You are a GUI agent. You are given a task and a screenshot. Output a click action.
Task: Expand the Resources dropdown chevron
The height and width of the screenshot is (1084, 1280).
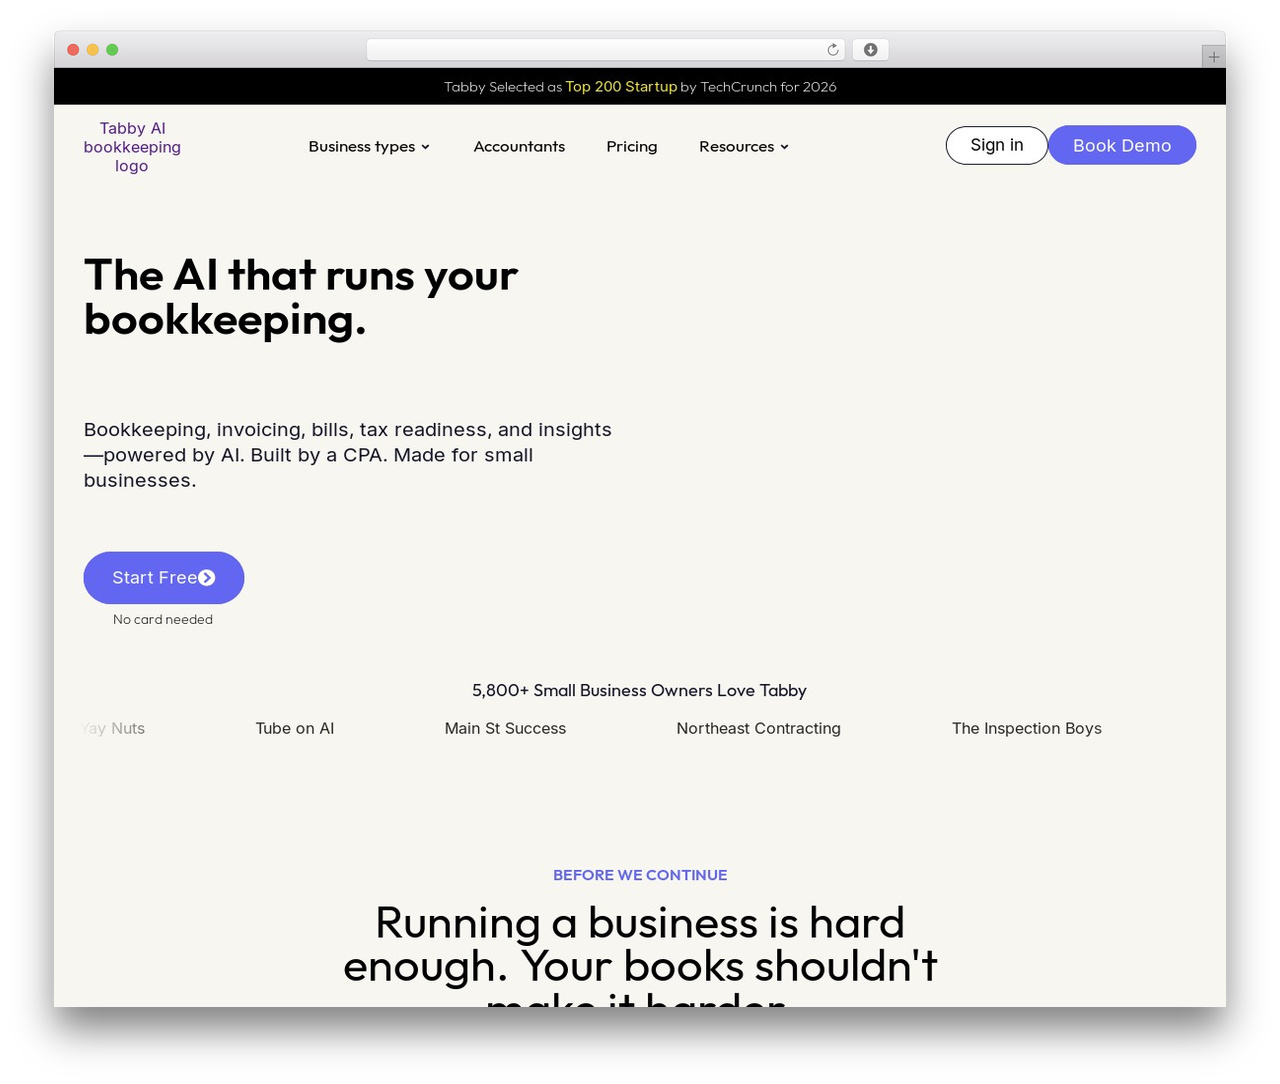784,147
